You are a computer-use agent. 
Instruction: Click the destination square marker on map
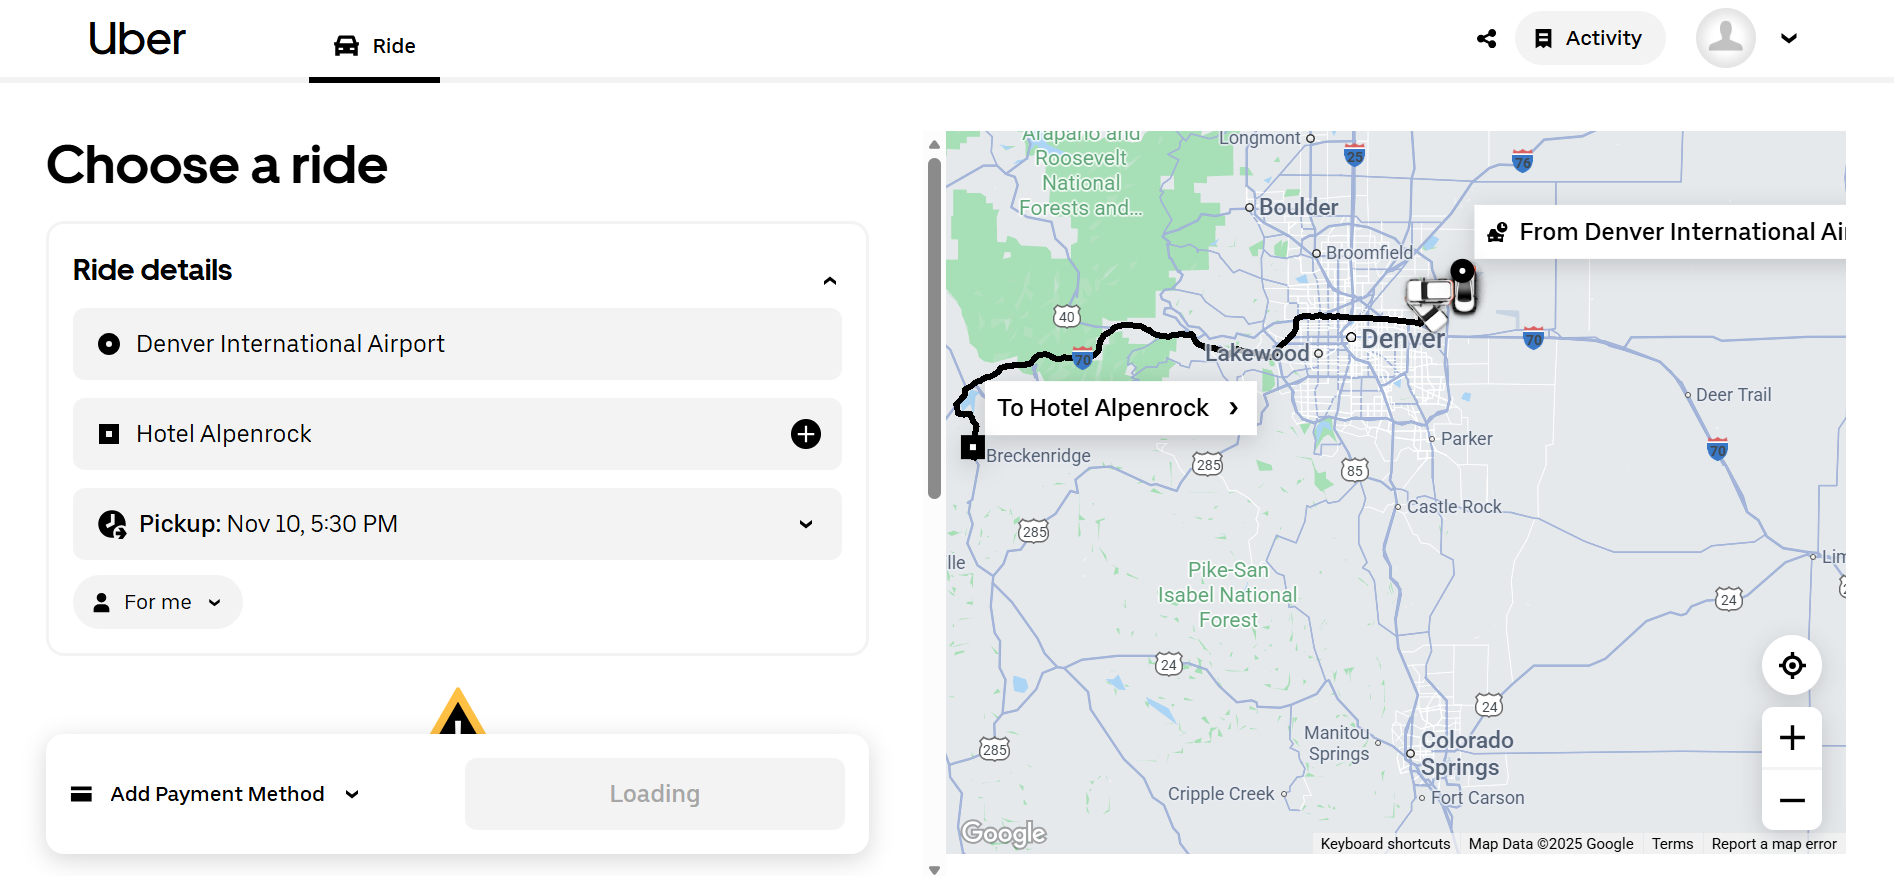[x=972, y=447]
